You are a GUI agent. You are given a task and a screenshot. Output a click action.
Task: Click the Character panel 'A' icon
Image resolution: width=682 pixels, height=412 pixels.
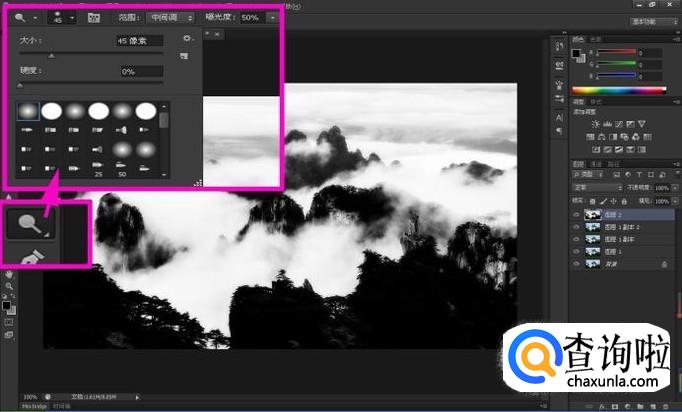pos(559,117)
